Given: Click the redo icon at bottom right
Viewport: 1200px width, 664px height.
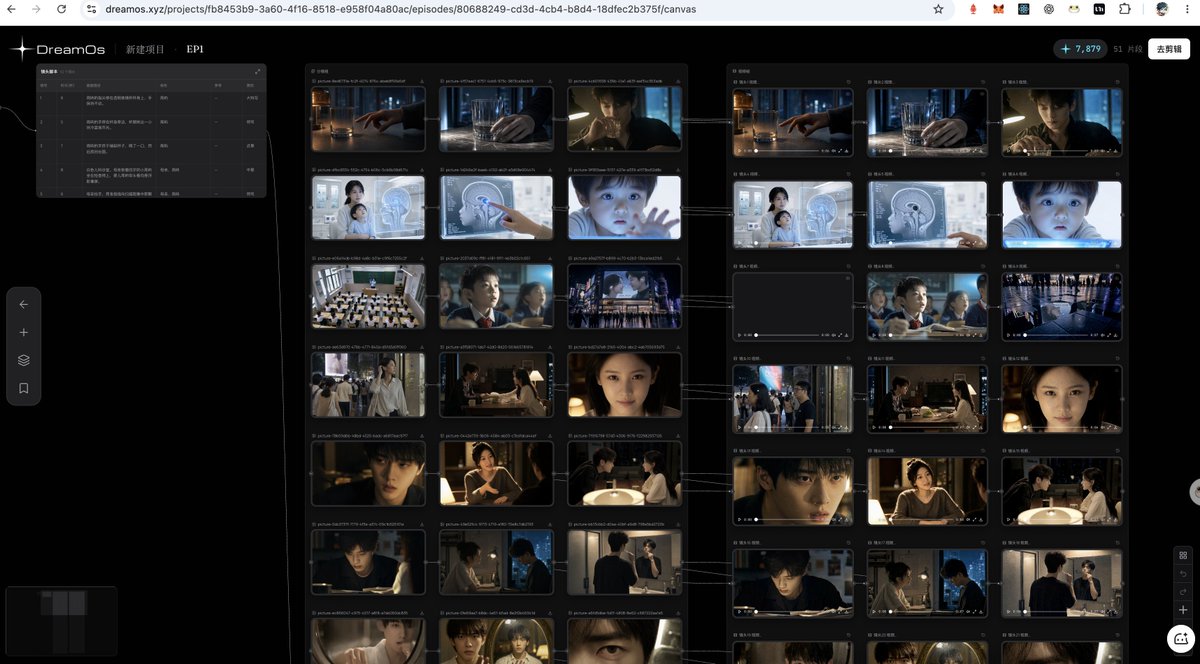Looking at the screenshot, I should [1183, 591].
